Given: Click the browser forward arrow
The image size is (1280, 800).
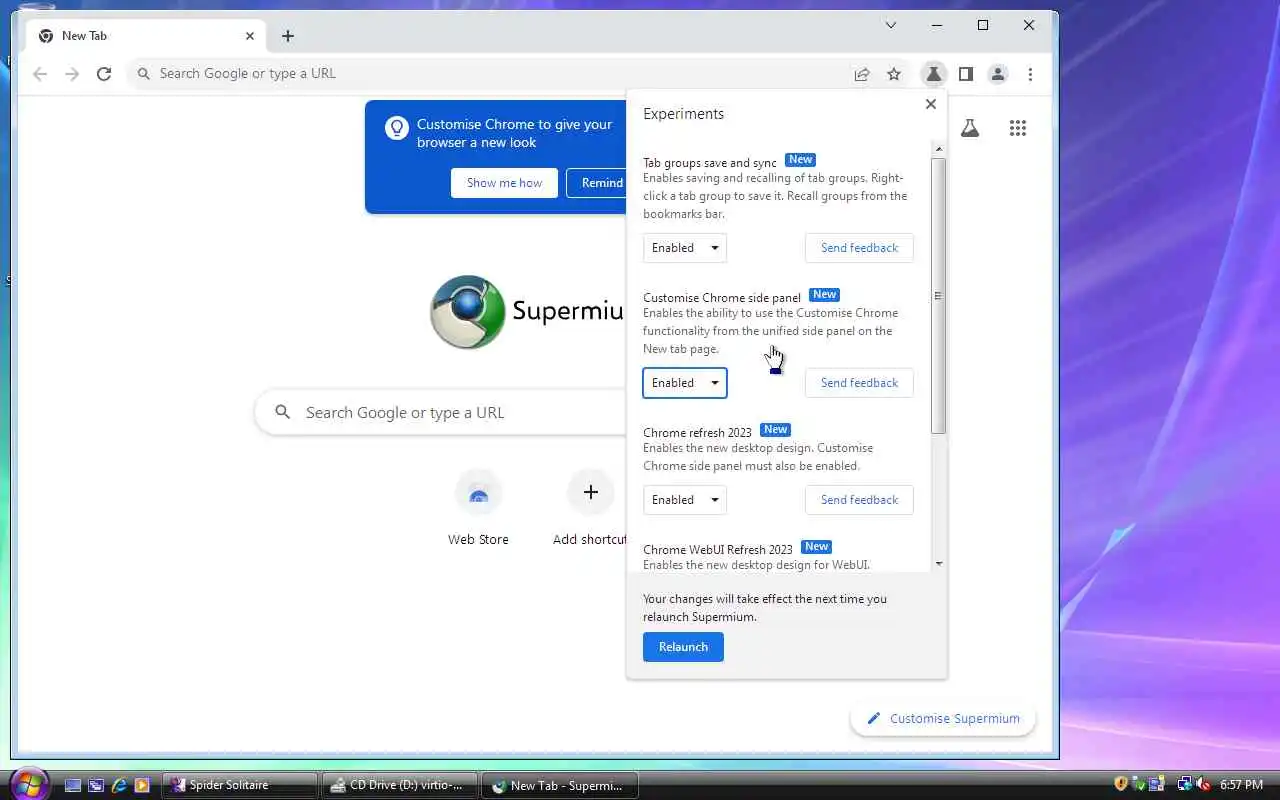Looking at the screenshot, I should (72, 74).
